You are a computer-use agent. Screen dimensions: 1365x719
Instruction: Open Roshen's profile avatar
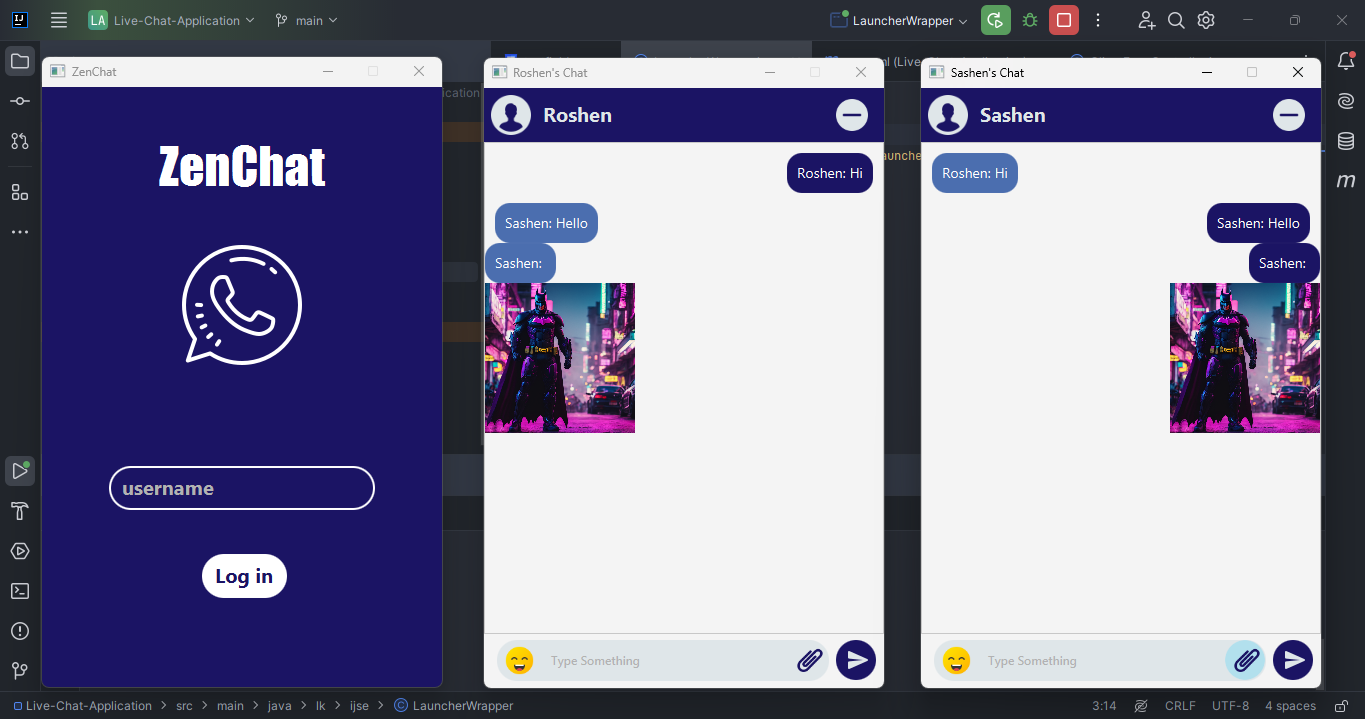pyautogui.click(x=511, y=115)
